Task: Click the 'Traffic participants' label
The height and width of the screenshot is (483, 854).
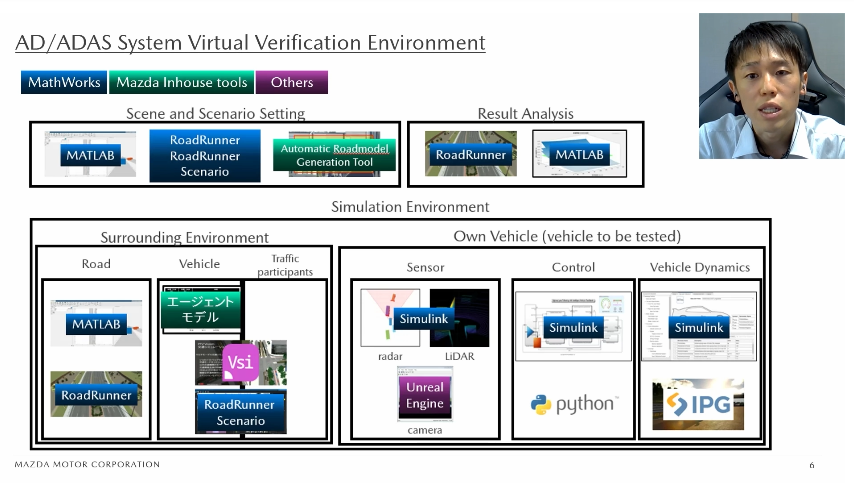Action: click(x=285, y=265)
